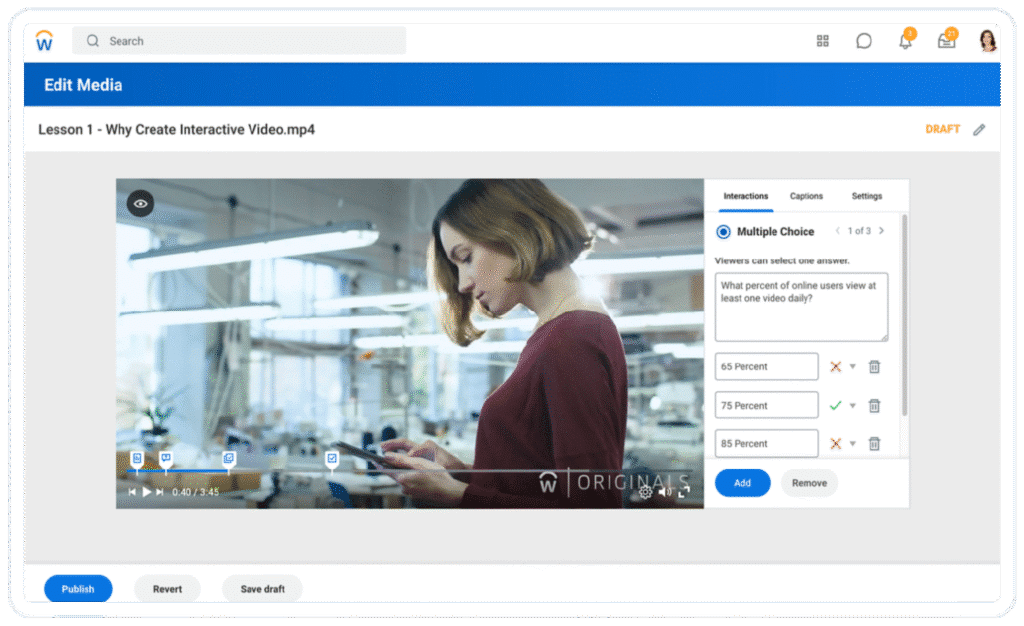
Task: Open the notifications bell
Action: (x=905, y=42)
